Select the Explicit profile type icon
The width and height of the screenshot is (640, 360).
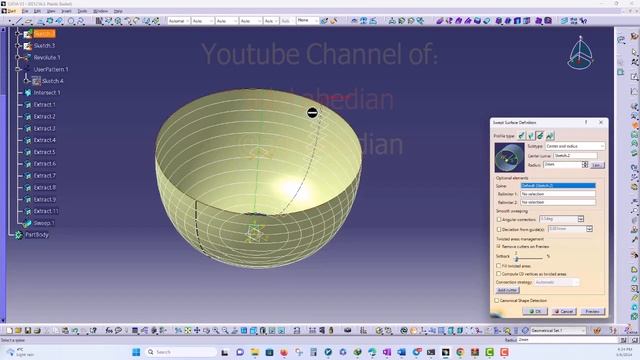click(522, 136)
